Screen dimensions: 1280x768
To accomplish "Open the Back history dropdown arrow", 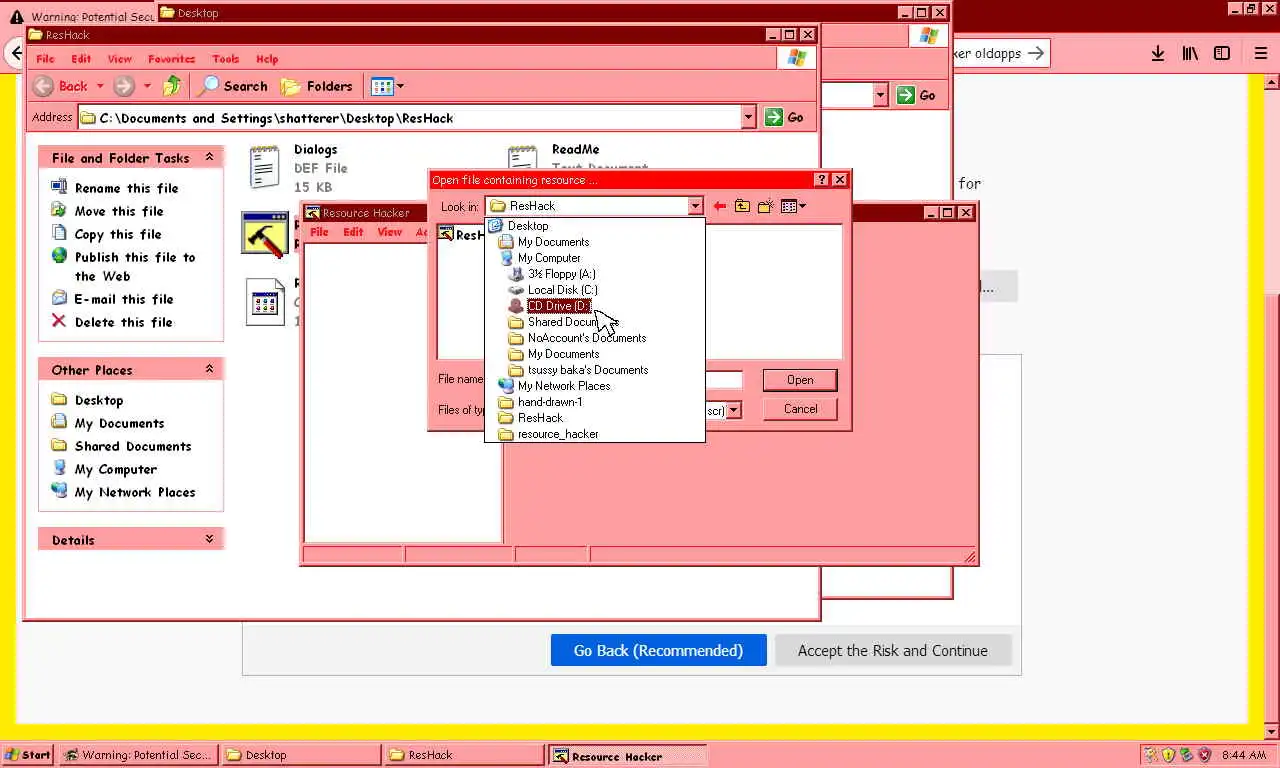I will point(100,86).
